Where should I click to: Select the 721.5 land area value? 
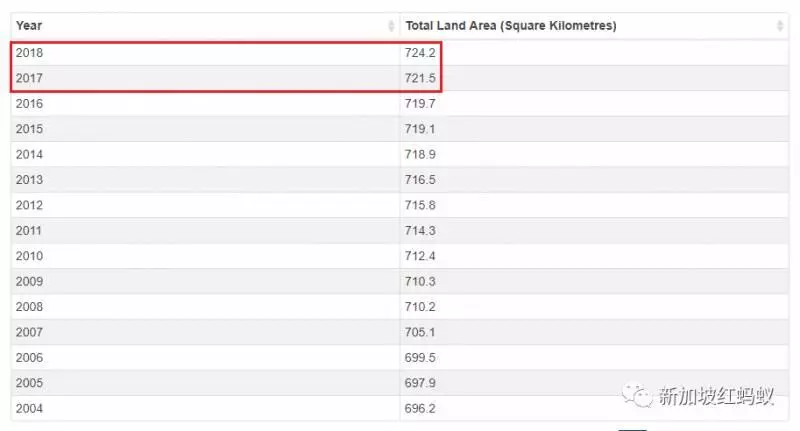(420, 78)
